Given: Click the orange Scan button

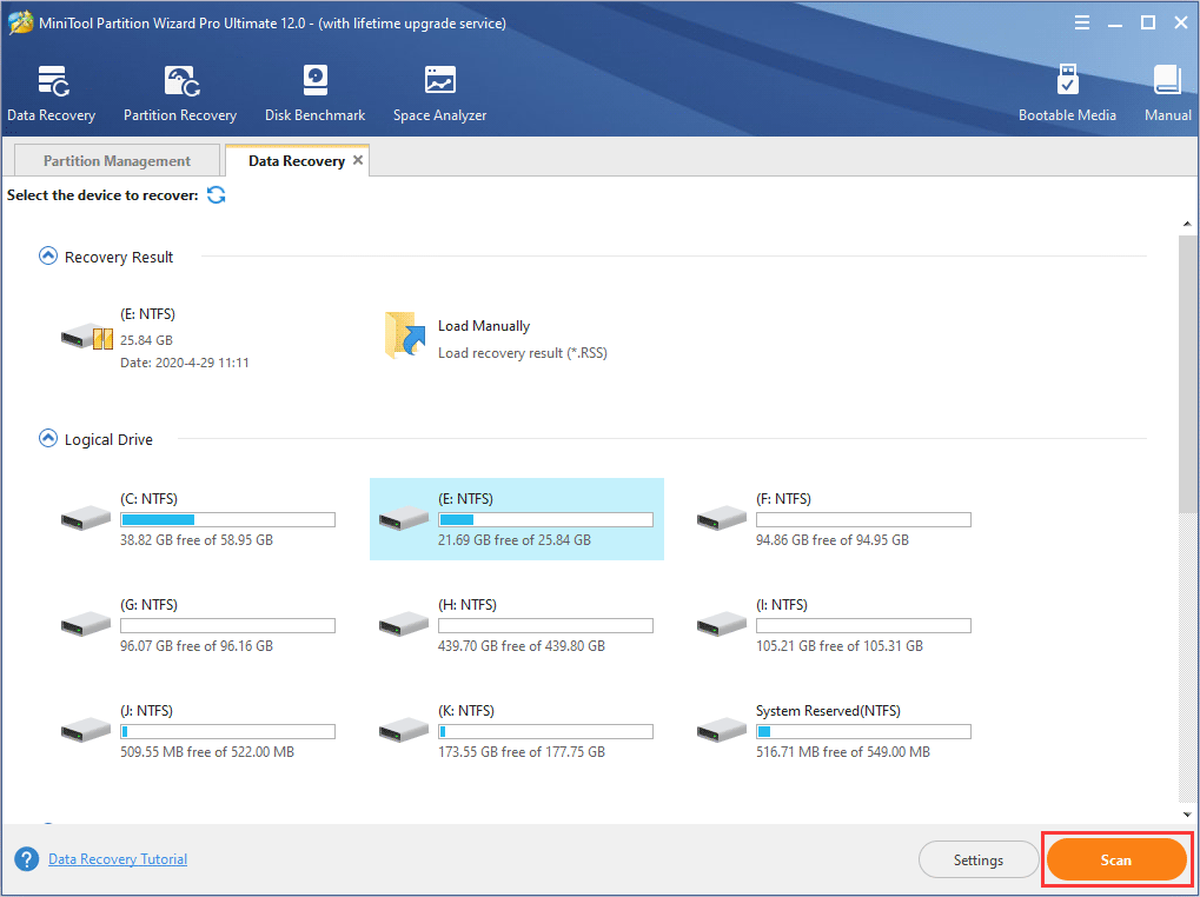Looking at the screenshot, I should 1116,860.
